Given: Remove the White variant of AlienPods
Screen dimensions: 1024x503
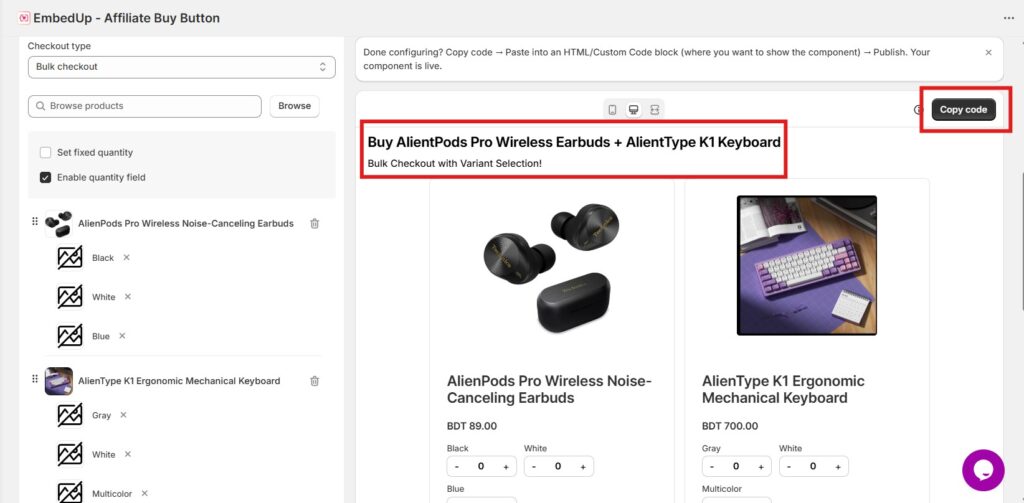Looking at the screenshot, I should (x=128, y=297).
